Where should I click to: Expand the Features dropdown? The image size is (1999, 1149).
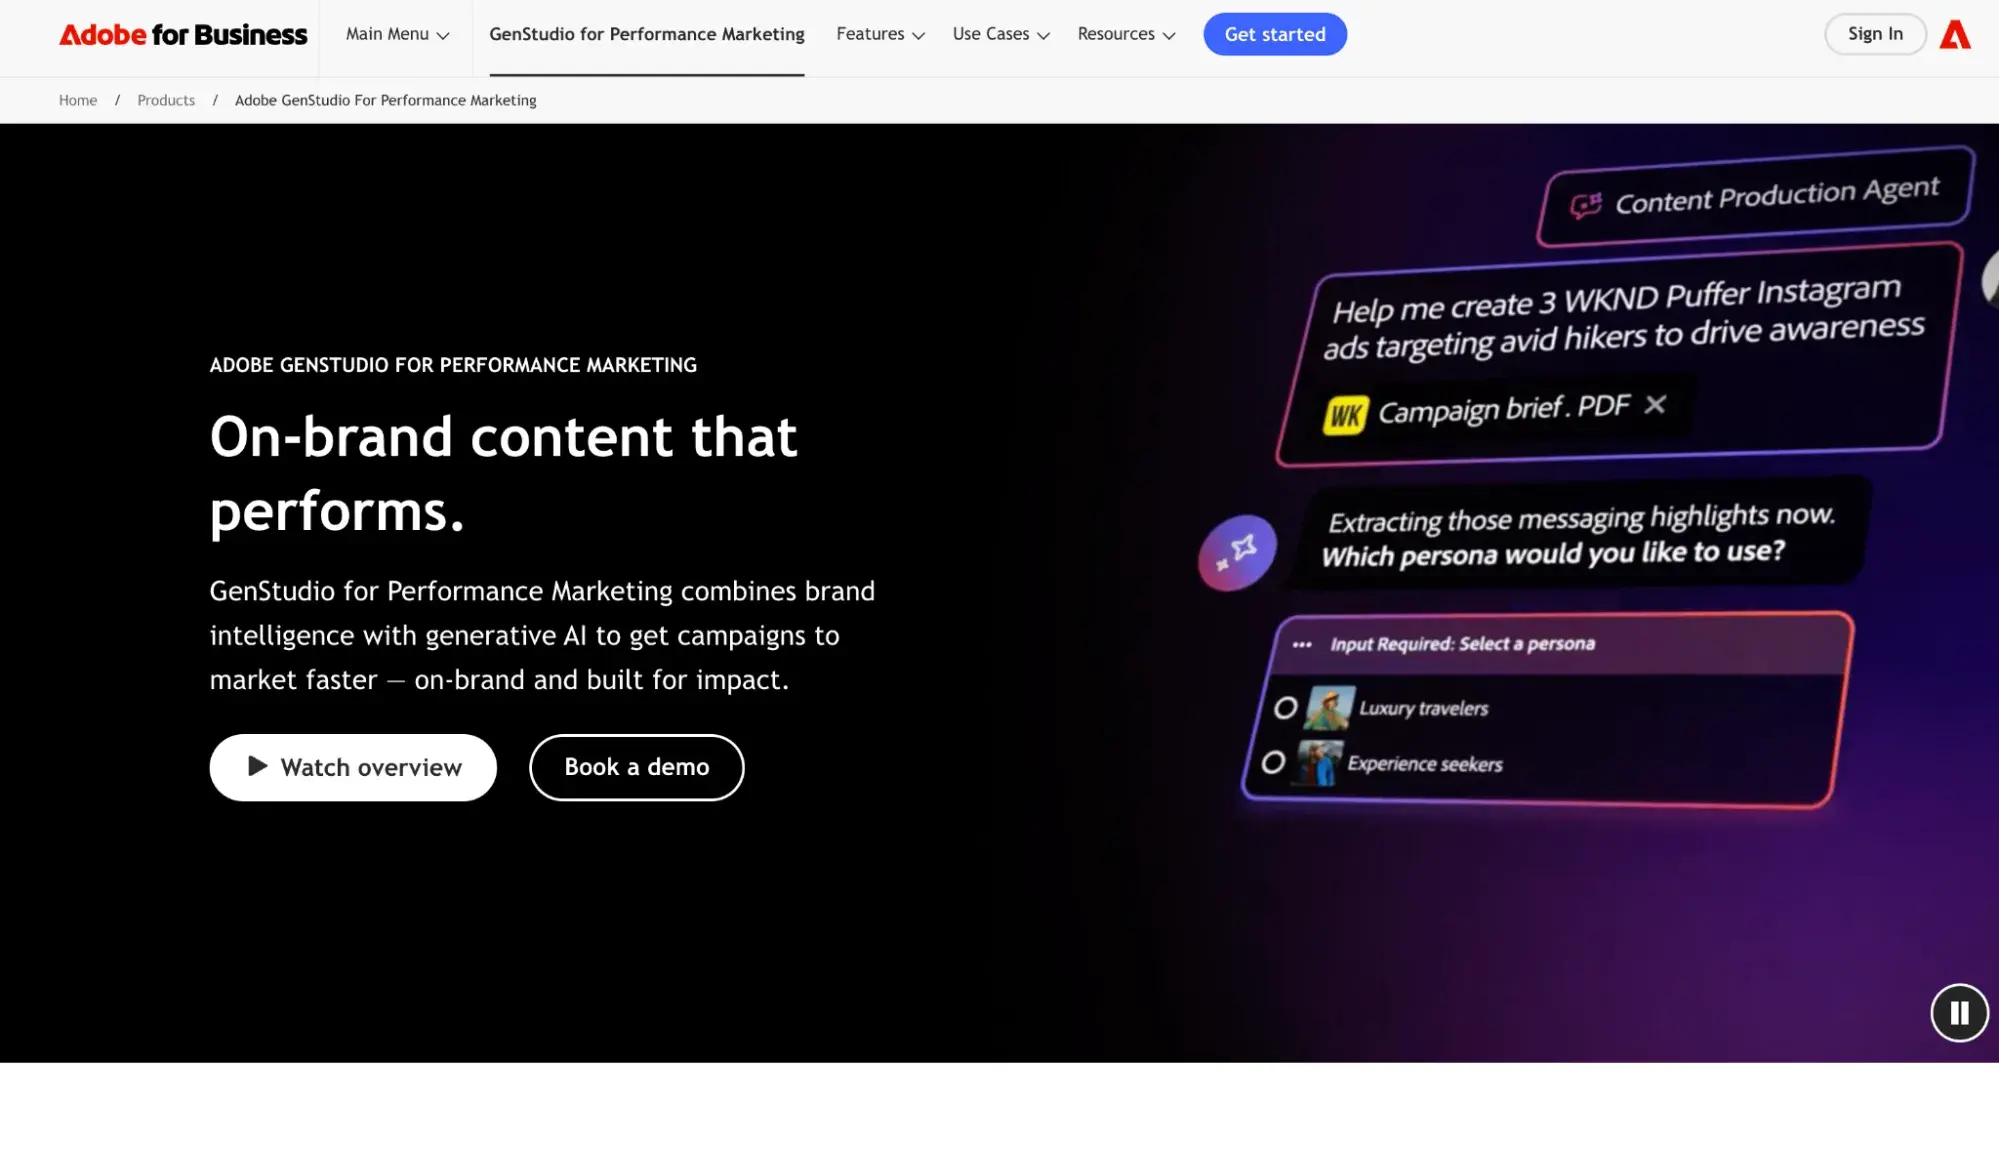[879, 33]
